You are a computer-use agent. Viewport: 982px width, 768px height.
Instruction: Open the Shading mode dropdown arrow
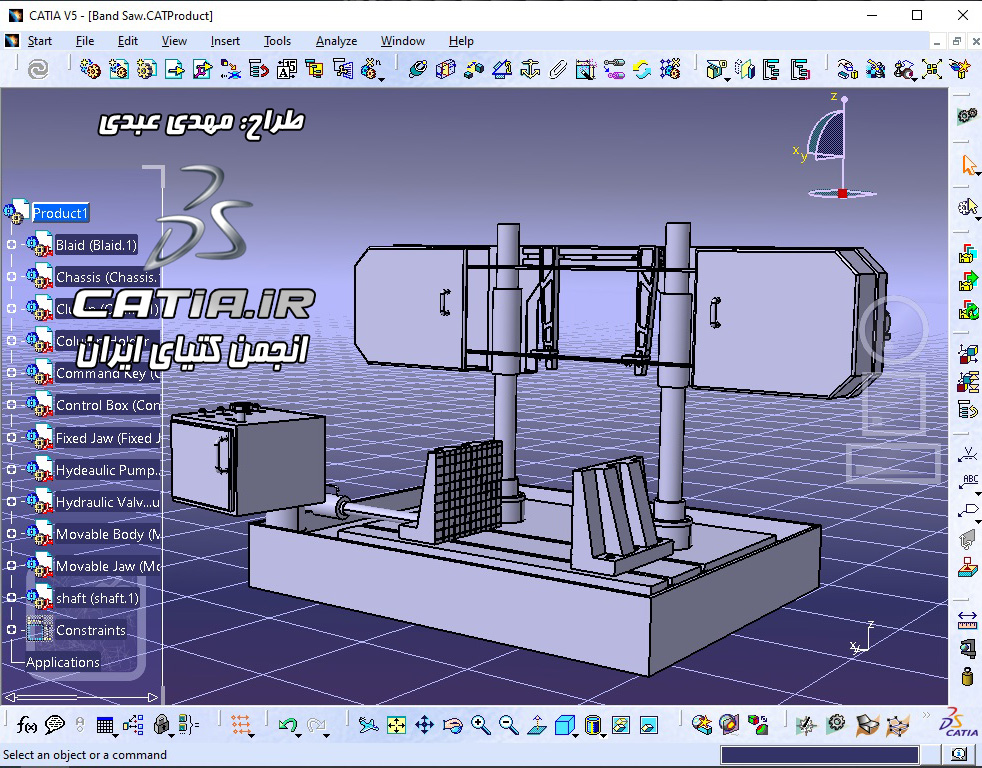(x=603, y=735)
